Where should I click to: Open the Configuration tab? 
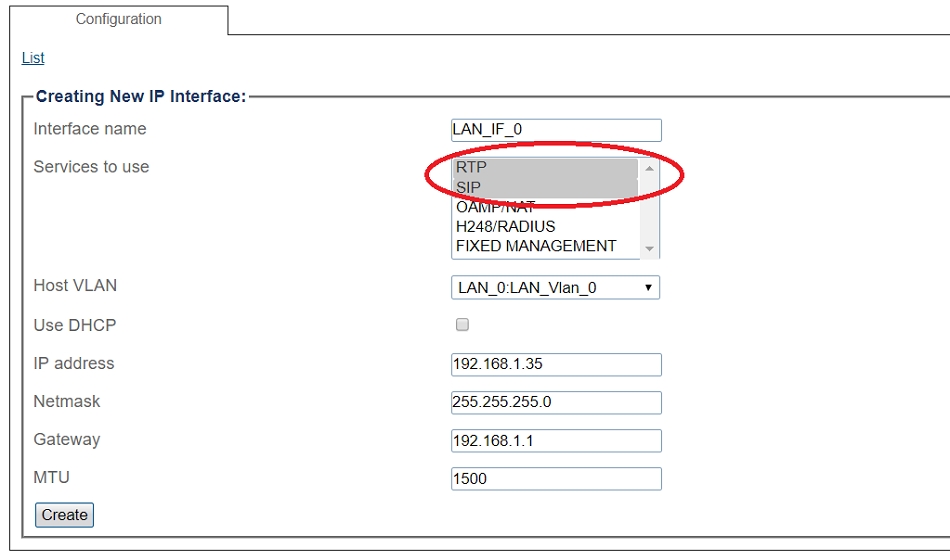(x=118, y=19)
